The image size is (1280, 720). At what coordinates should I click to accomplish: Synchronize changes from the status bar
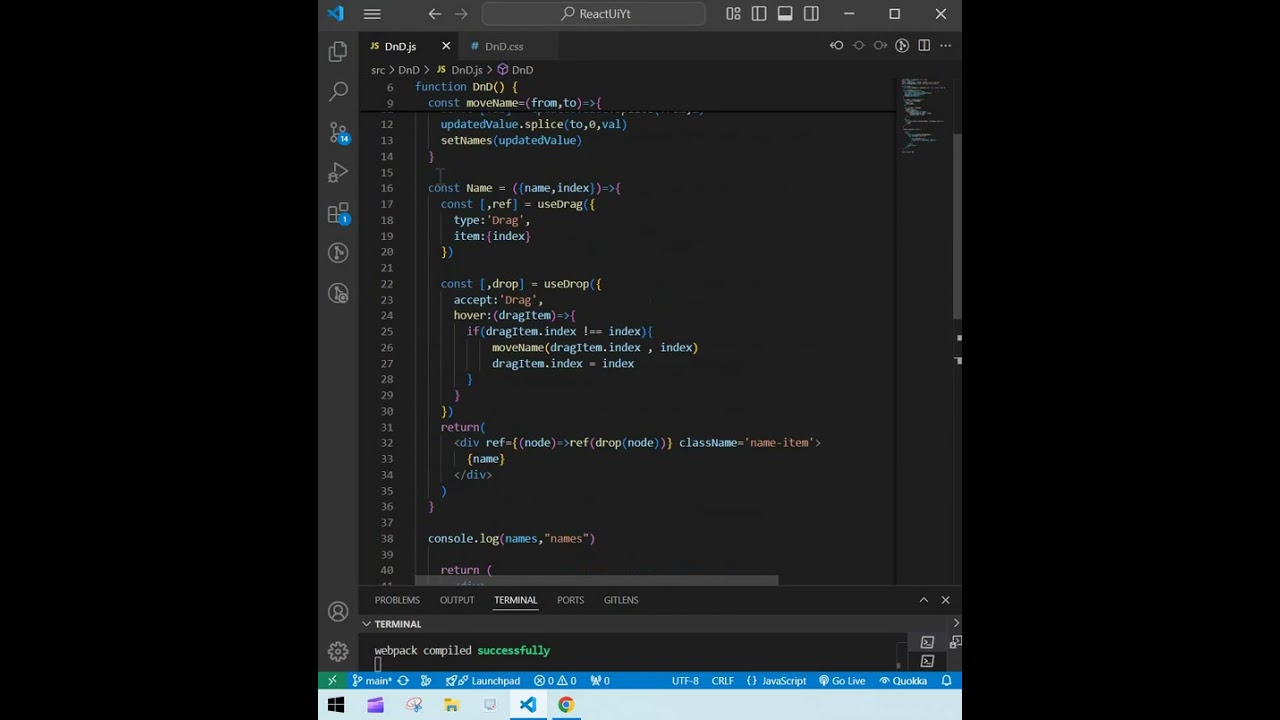pos(403,681)
